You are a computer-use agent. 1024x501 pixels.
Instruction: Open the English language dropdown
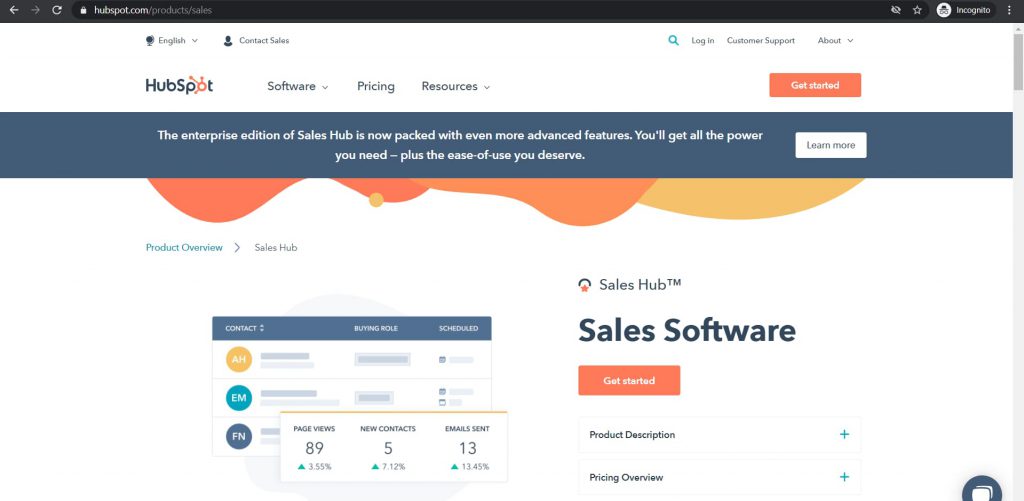coord(172,41)
